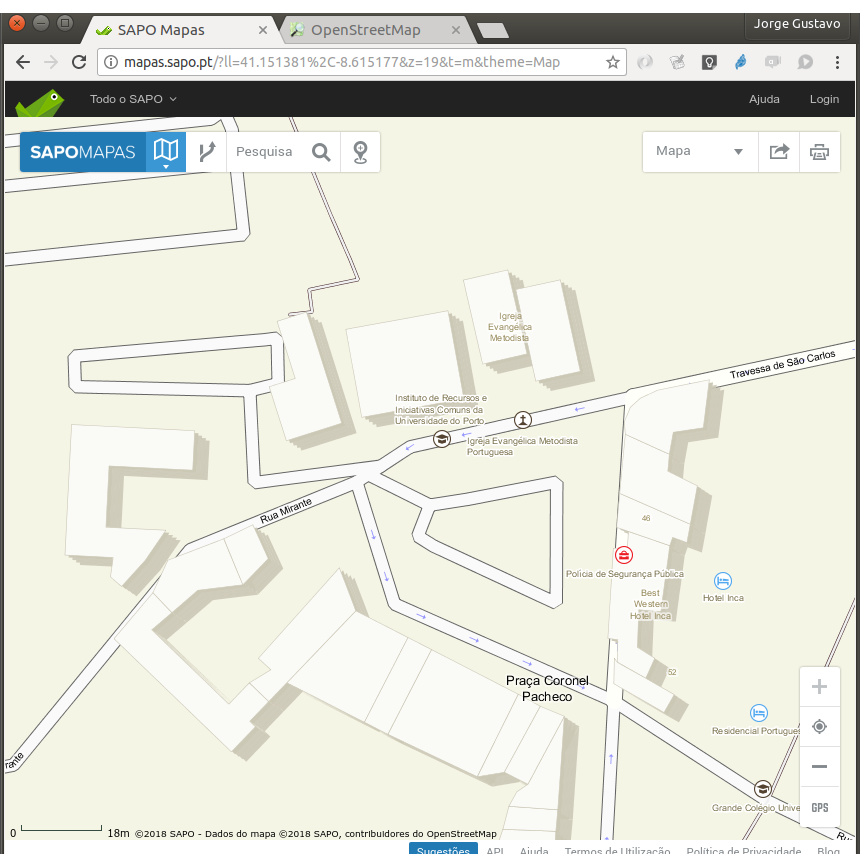Open the Ajuda help menu
Screen dimensions: 860x867
coord(764,99)
